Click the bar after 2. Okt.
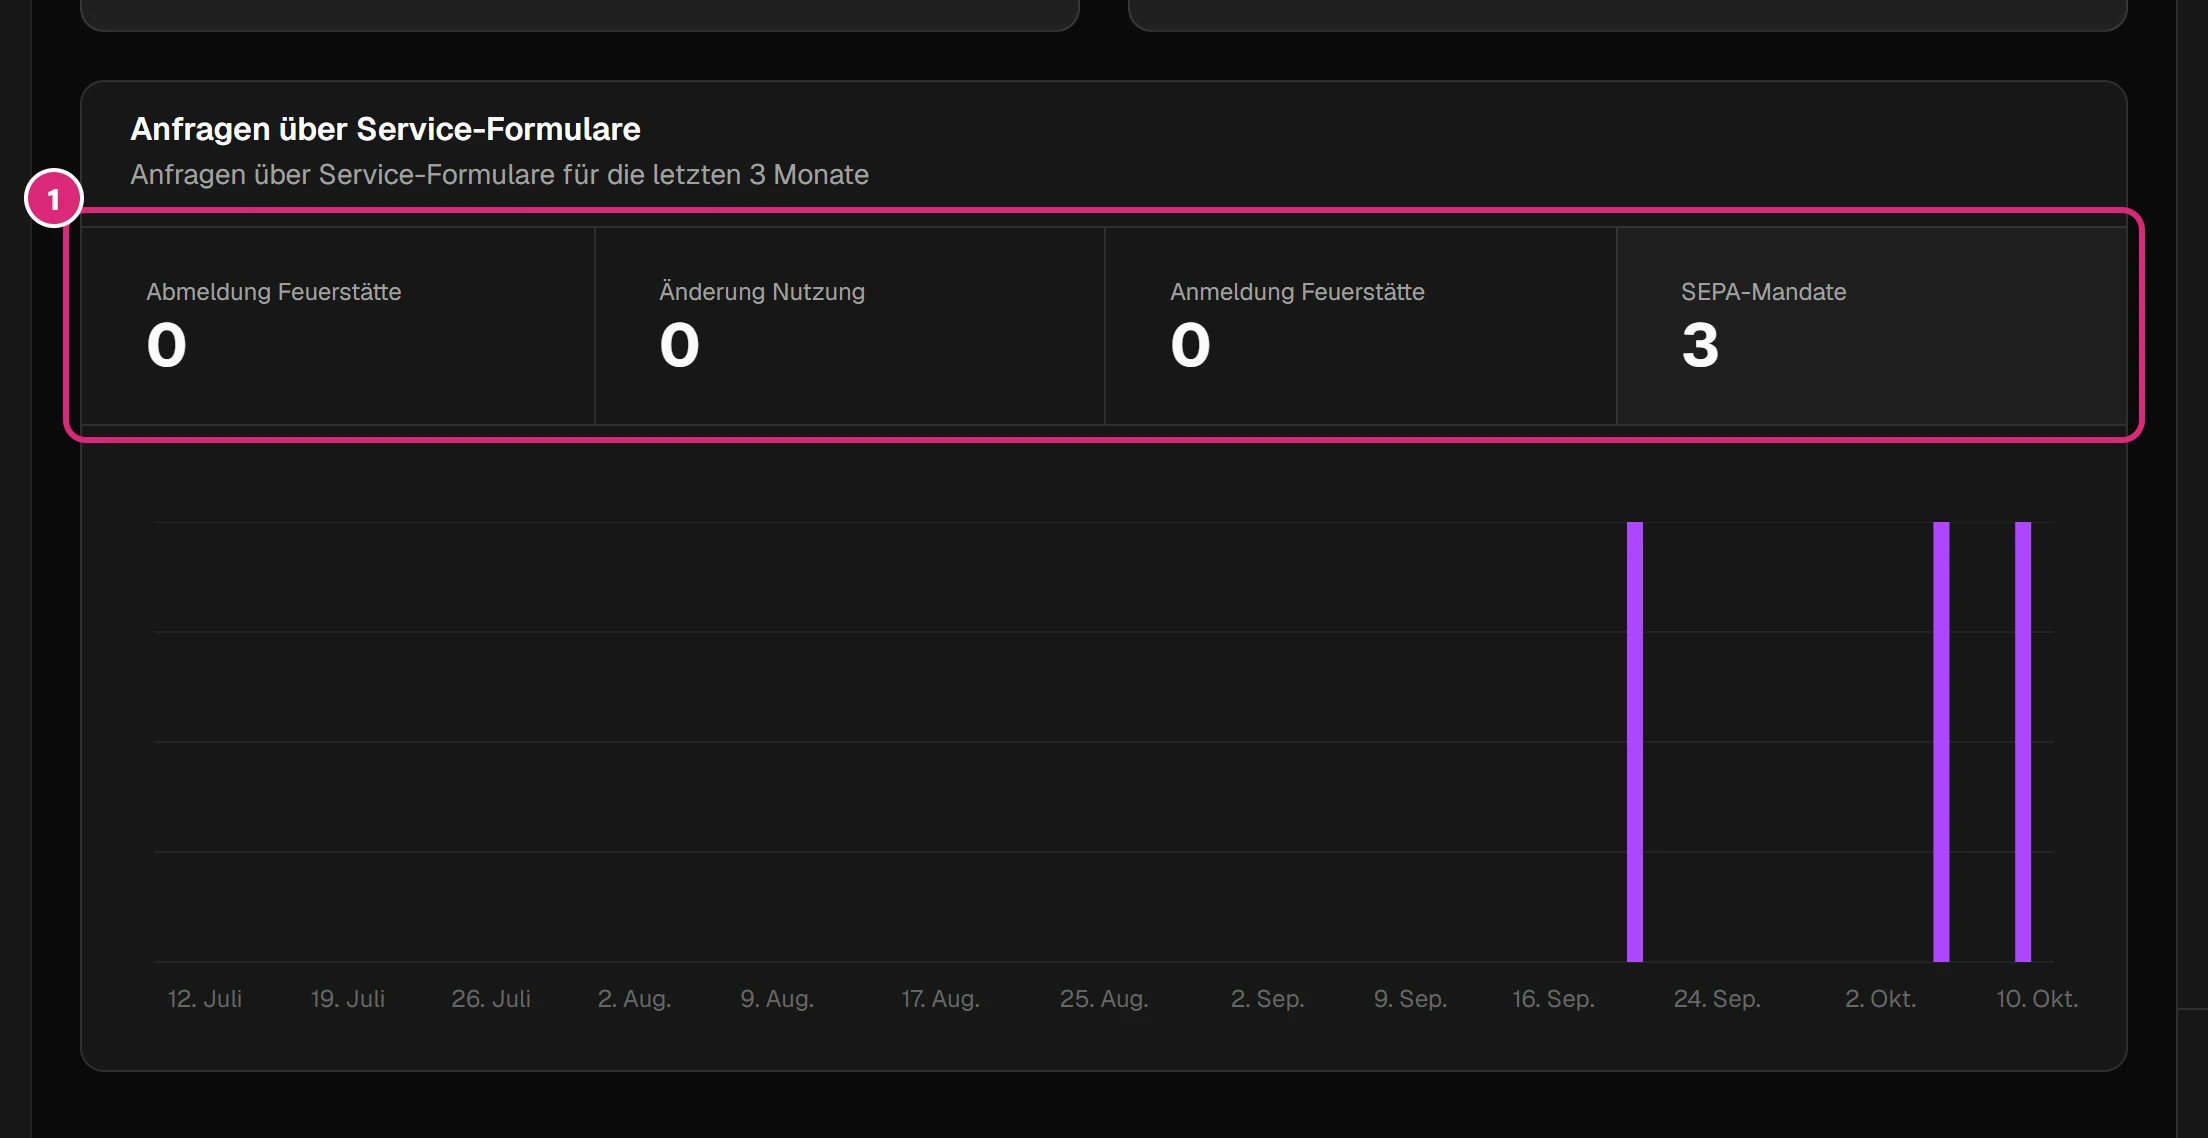 point(1941,742)
